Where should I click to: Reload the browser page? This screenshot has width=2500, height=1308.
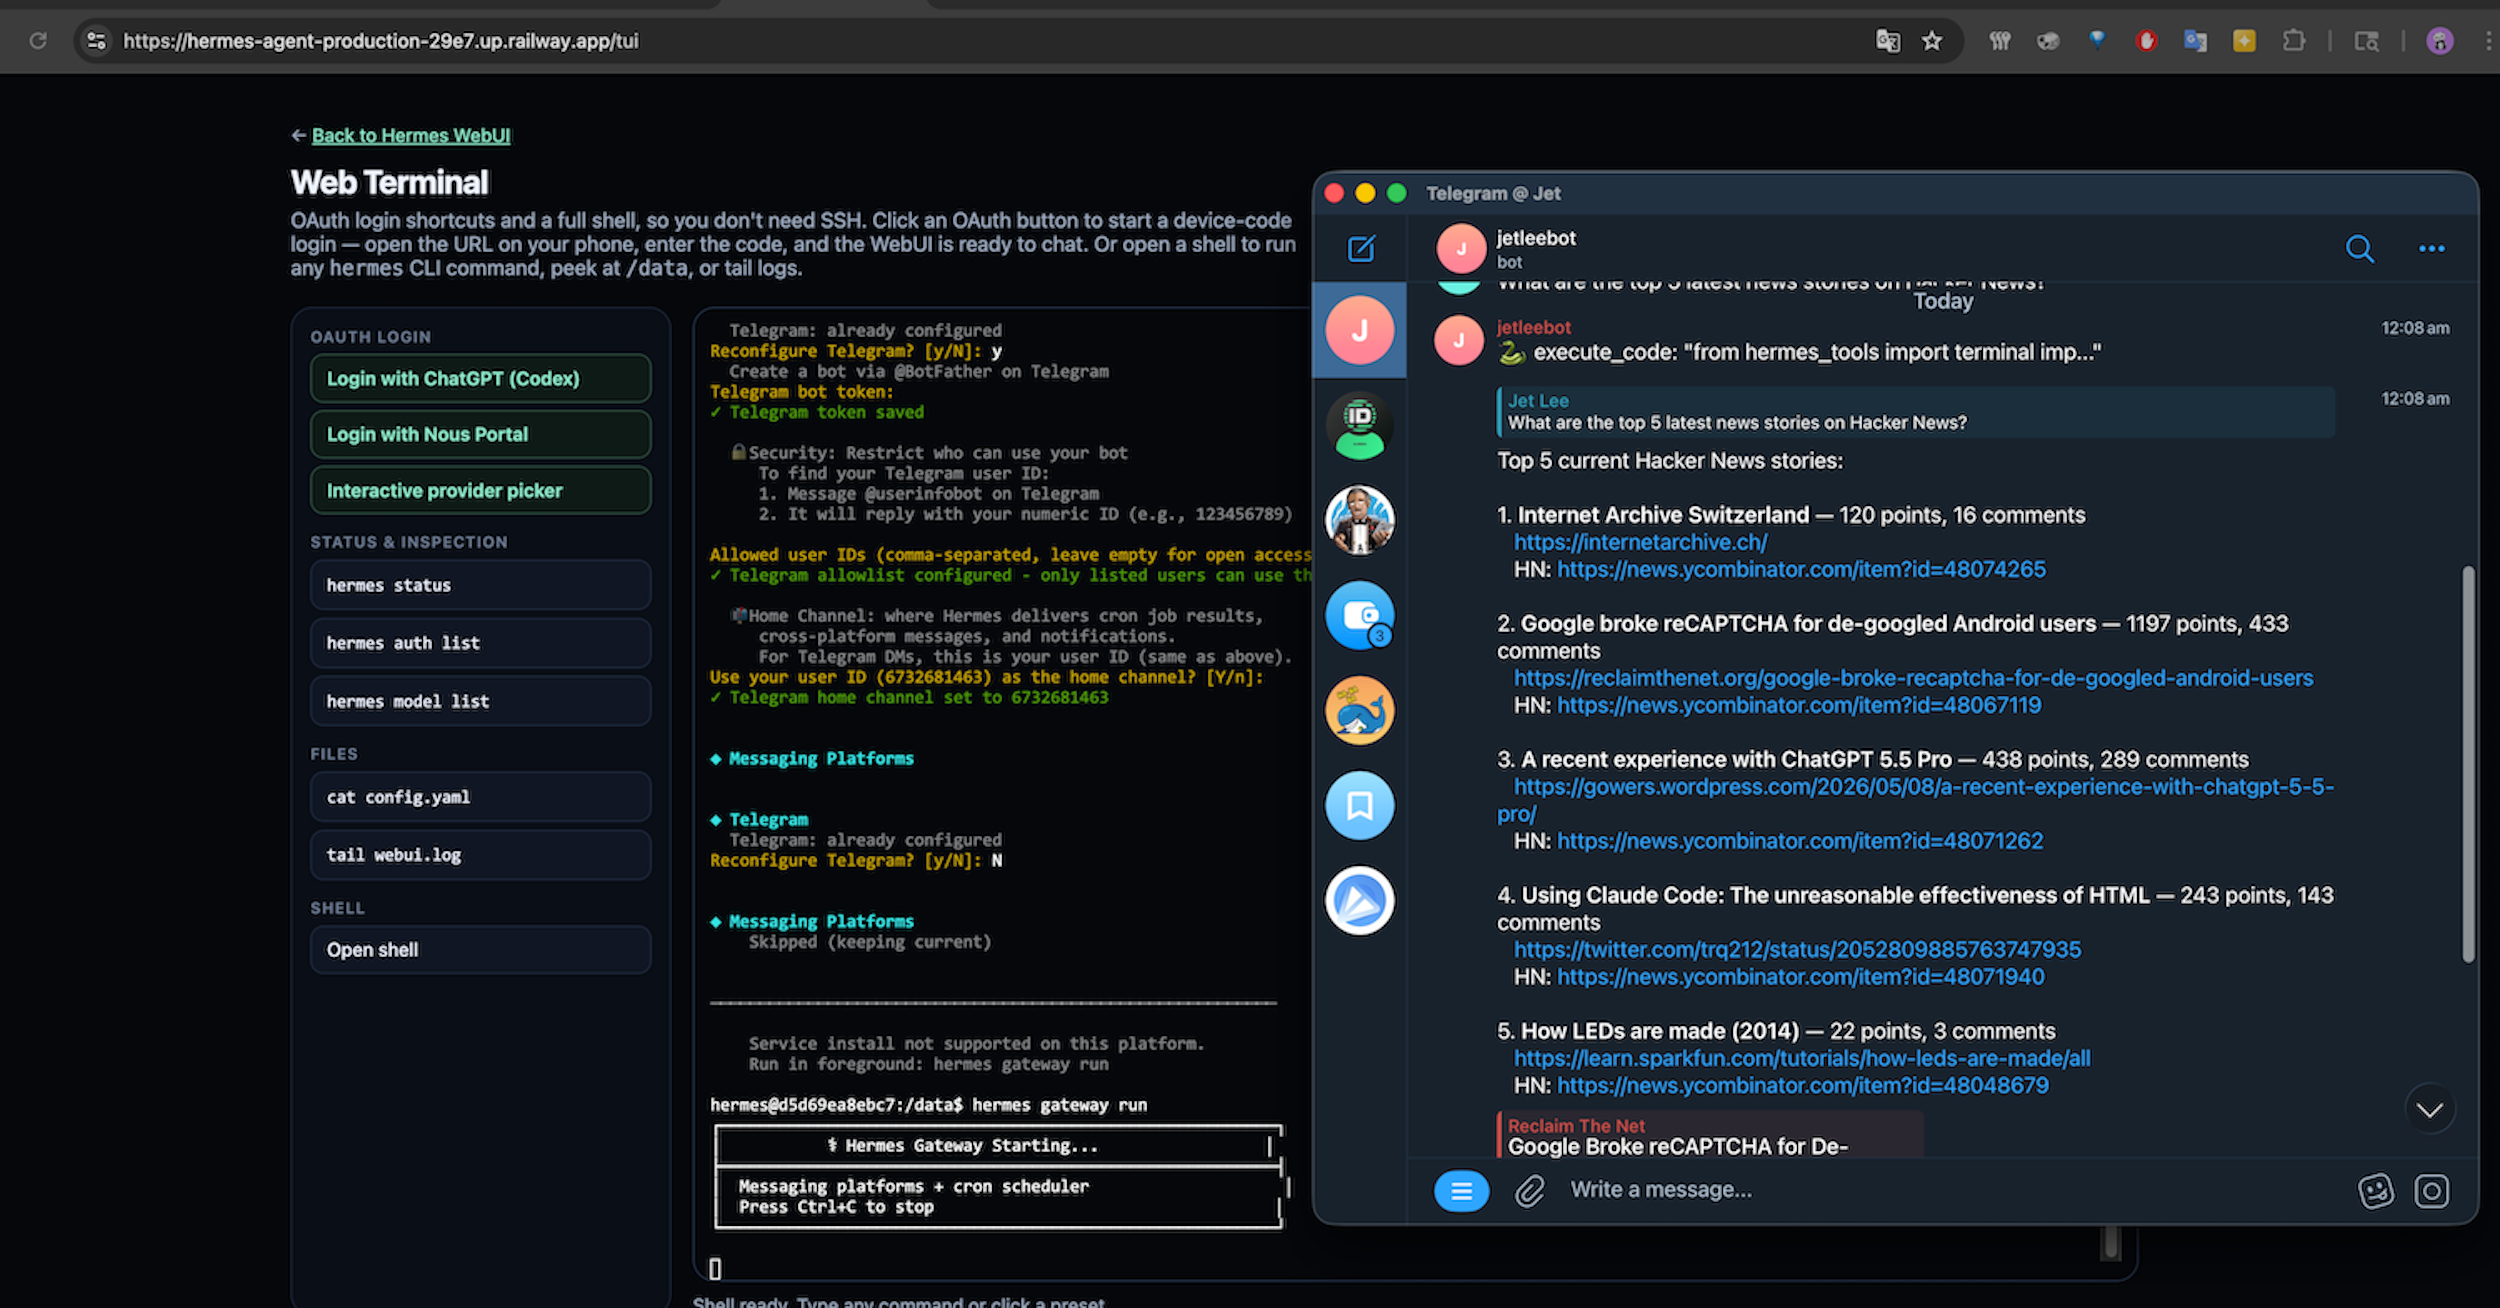coord(38,41)
